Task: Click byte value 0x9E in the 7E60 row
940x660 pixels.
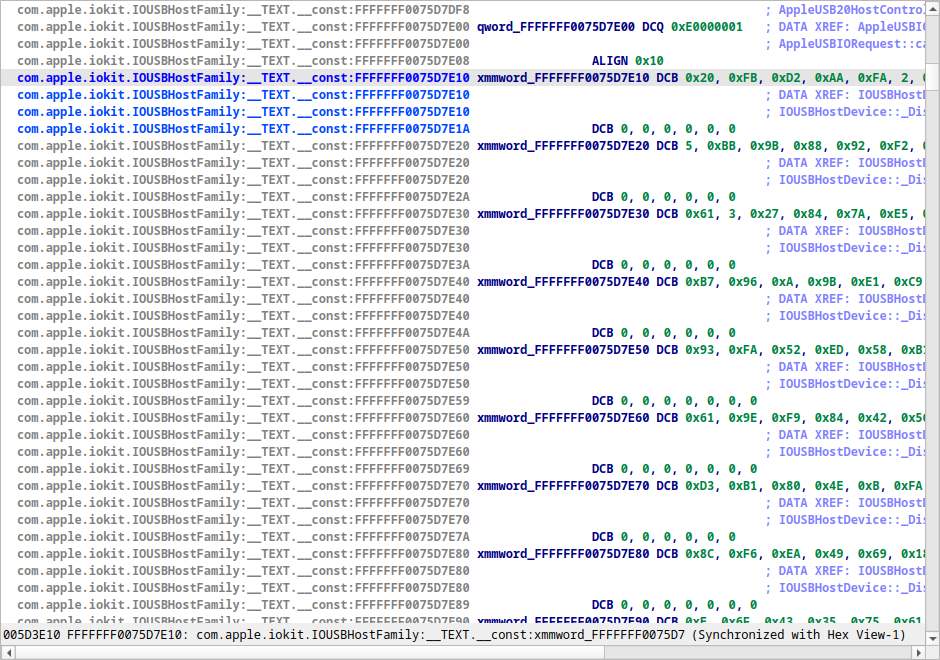Action: pyautogui.click(x=742, y=418)
